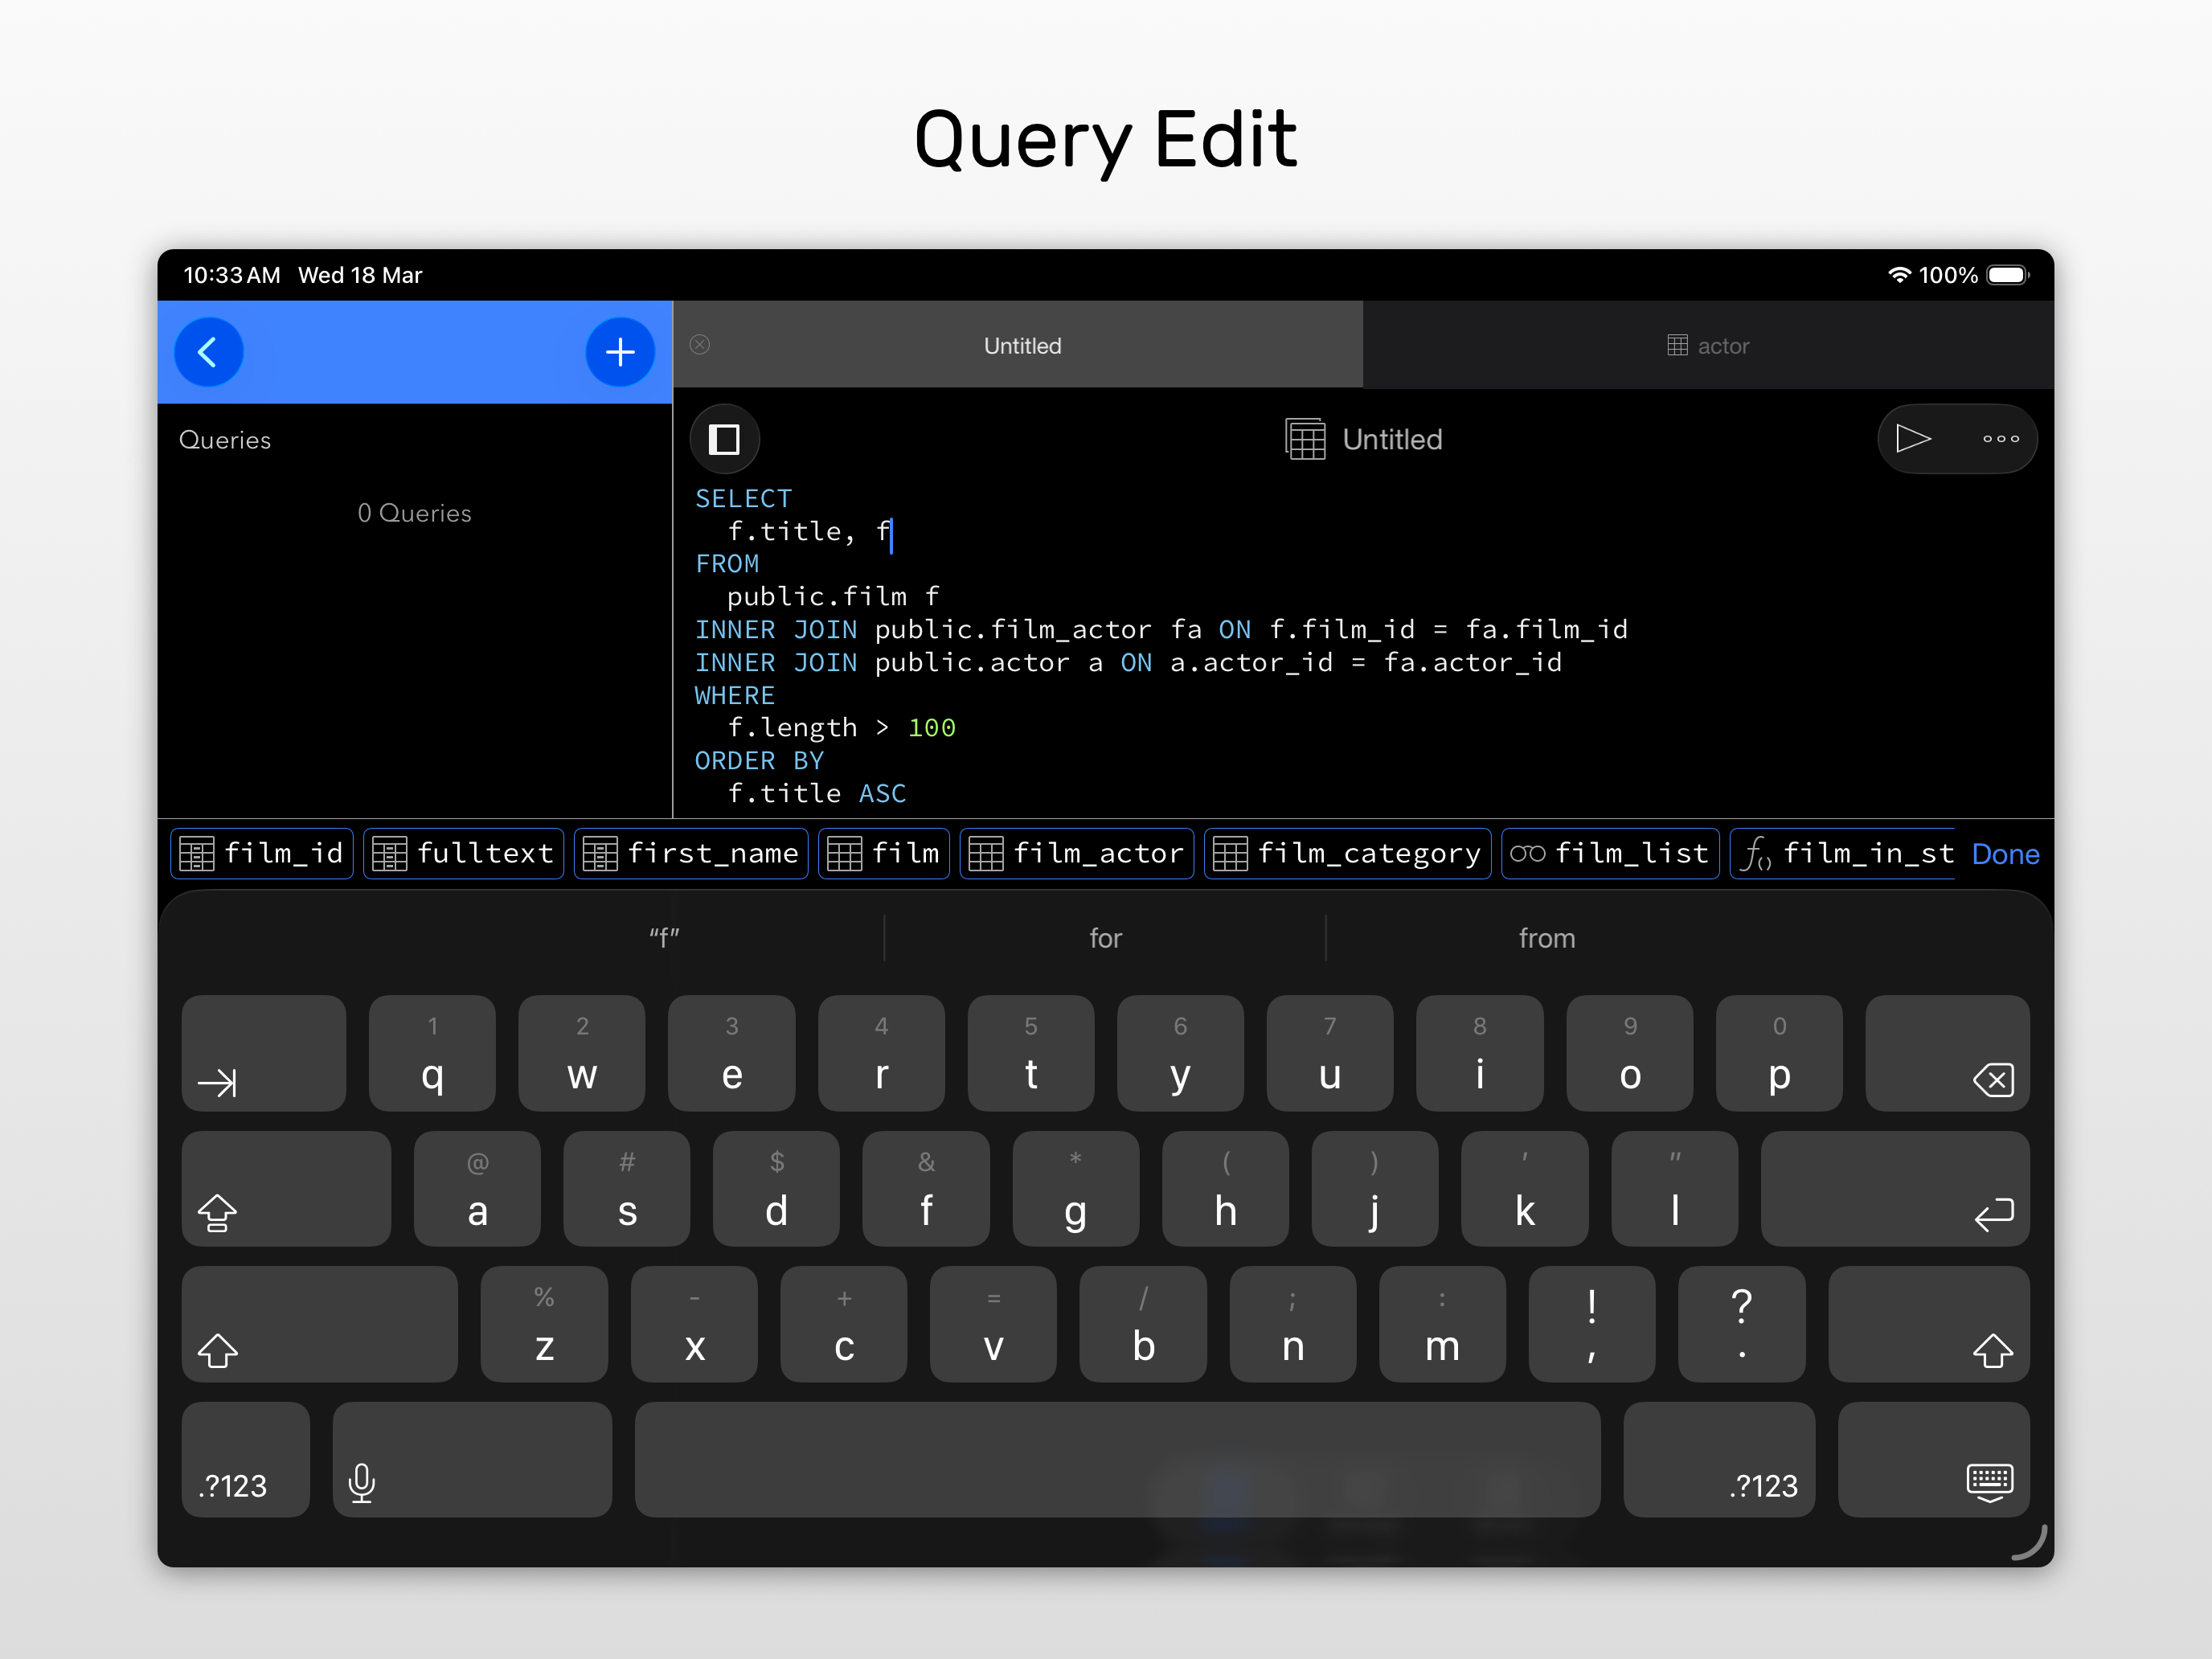Choose the quoted "f" keyboard suggestion
Screen dimensions: 2212x1659
664,938
